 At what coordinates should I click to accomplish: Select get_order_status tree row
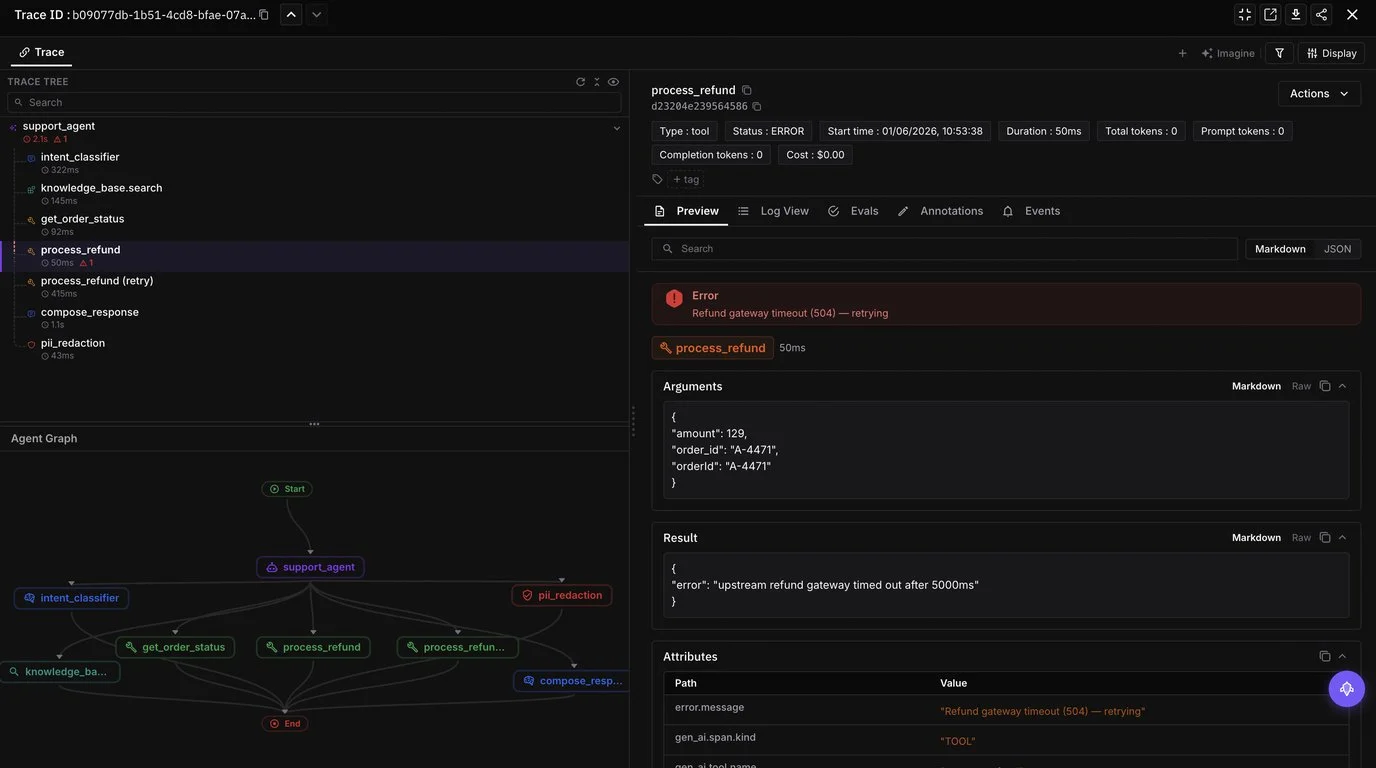point(314,225)
